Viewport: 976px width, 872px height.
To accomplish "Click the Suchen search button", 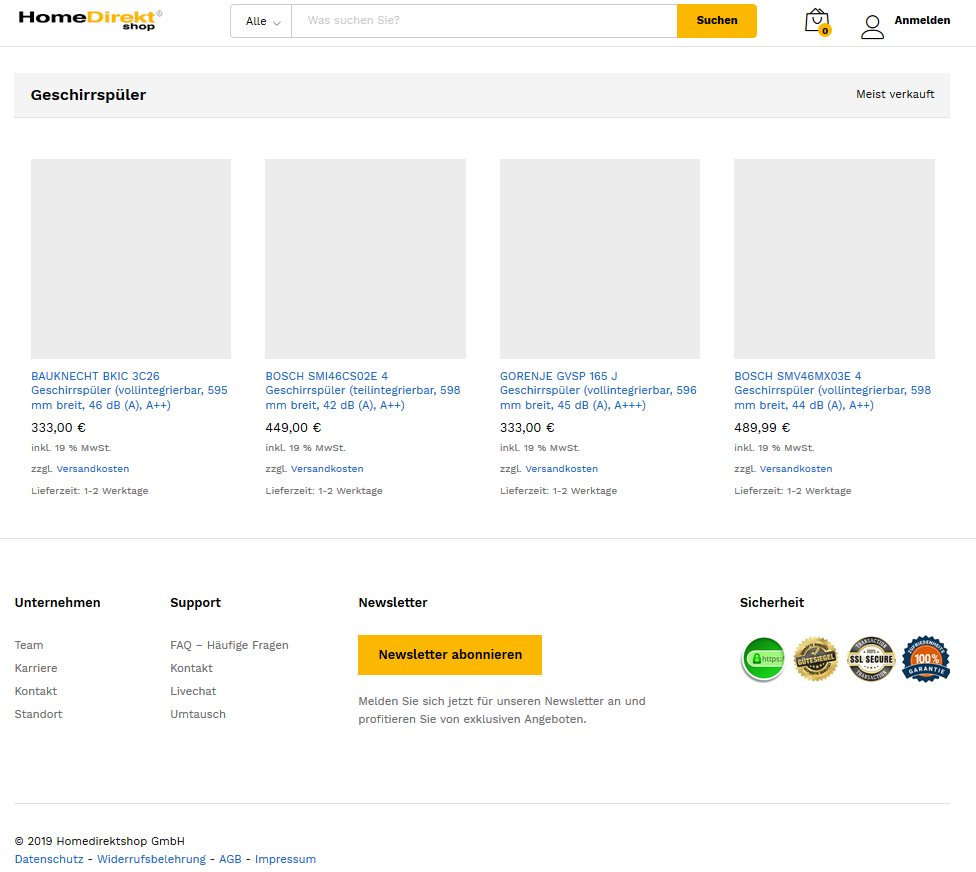I will pyautogui.click(x=717, y=21).
